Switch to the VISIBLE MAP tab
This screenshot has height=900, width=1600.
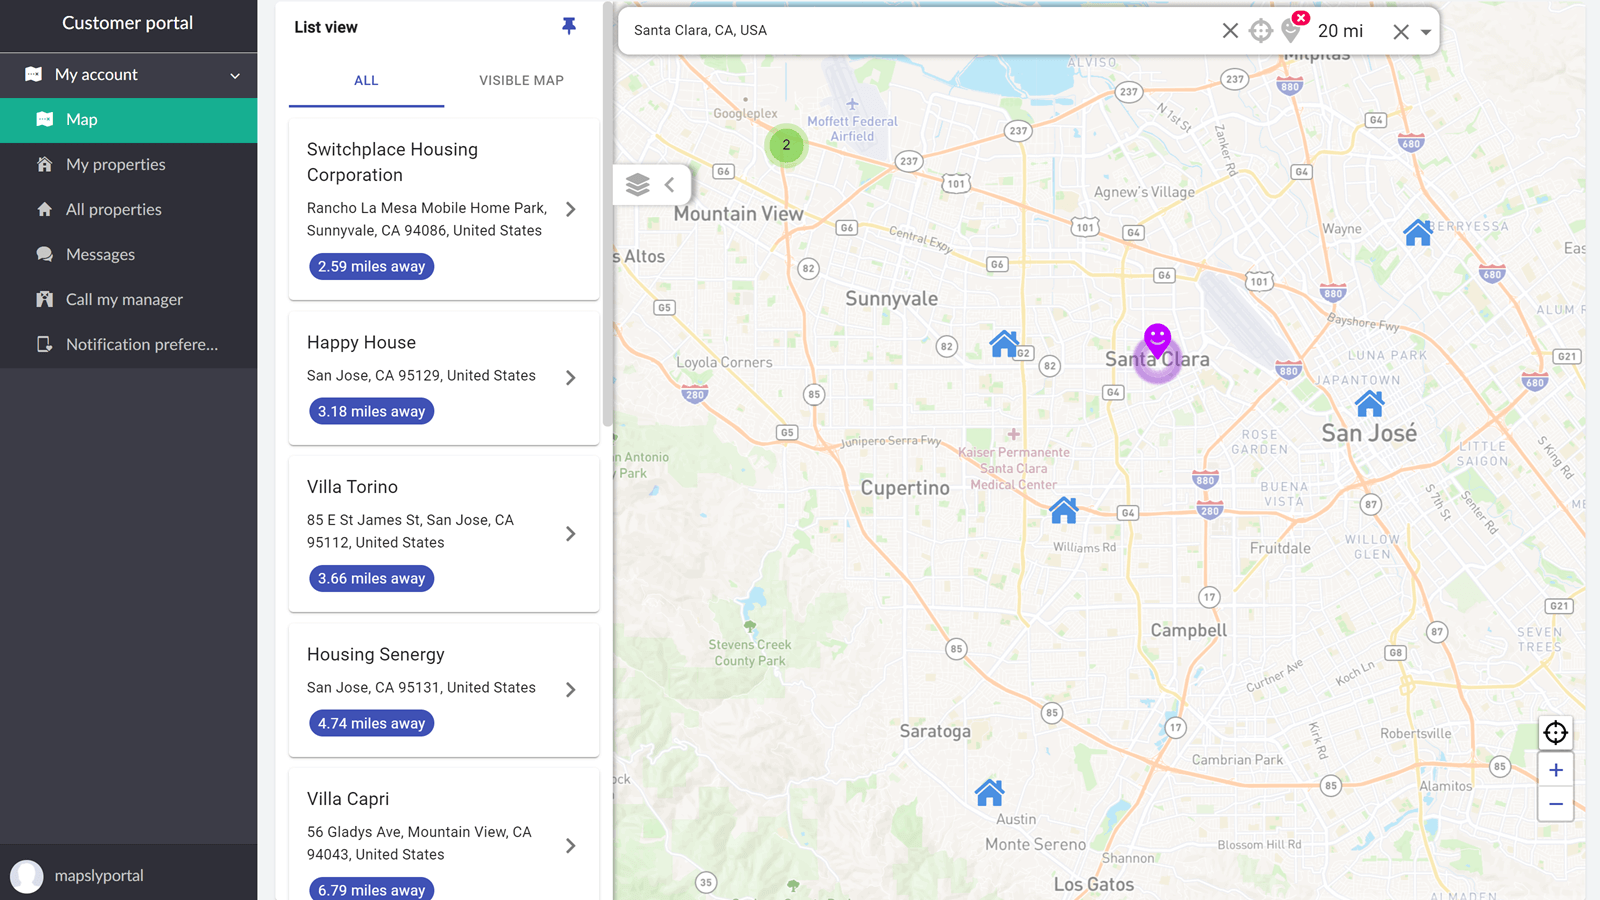click(521, 80)
